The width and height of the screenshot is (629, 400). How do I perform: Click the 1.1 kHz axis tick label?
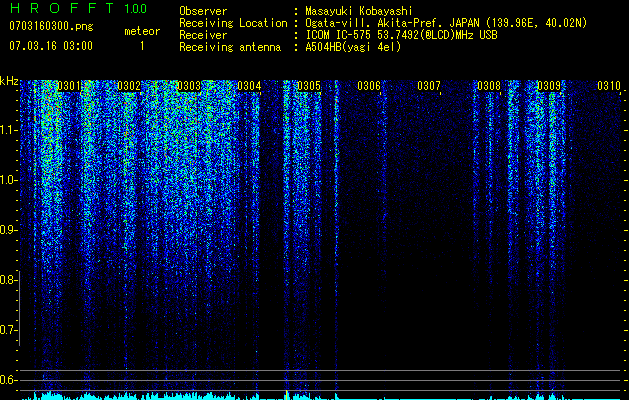click(8, 130)
